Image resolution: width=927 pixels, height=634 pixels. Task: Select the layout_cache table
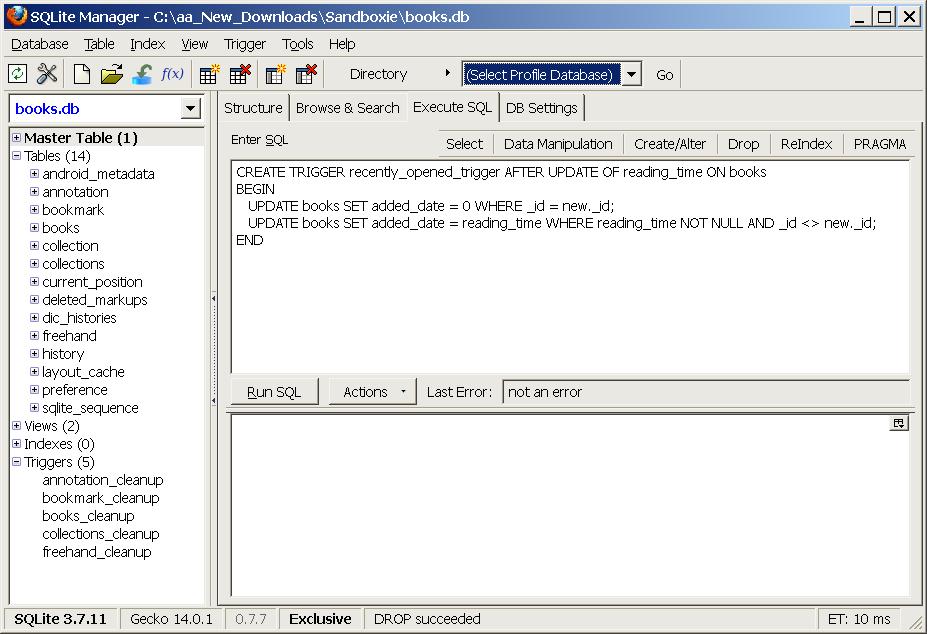coord(83,372)
